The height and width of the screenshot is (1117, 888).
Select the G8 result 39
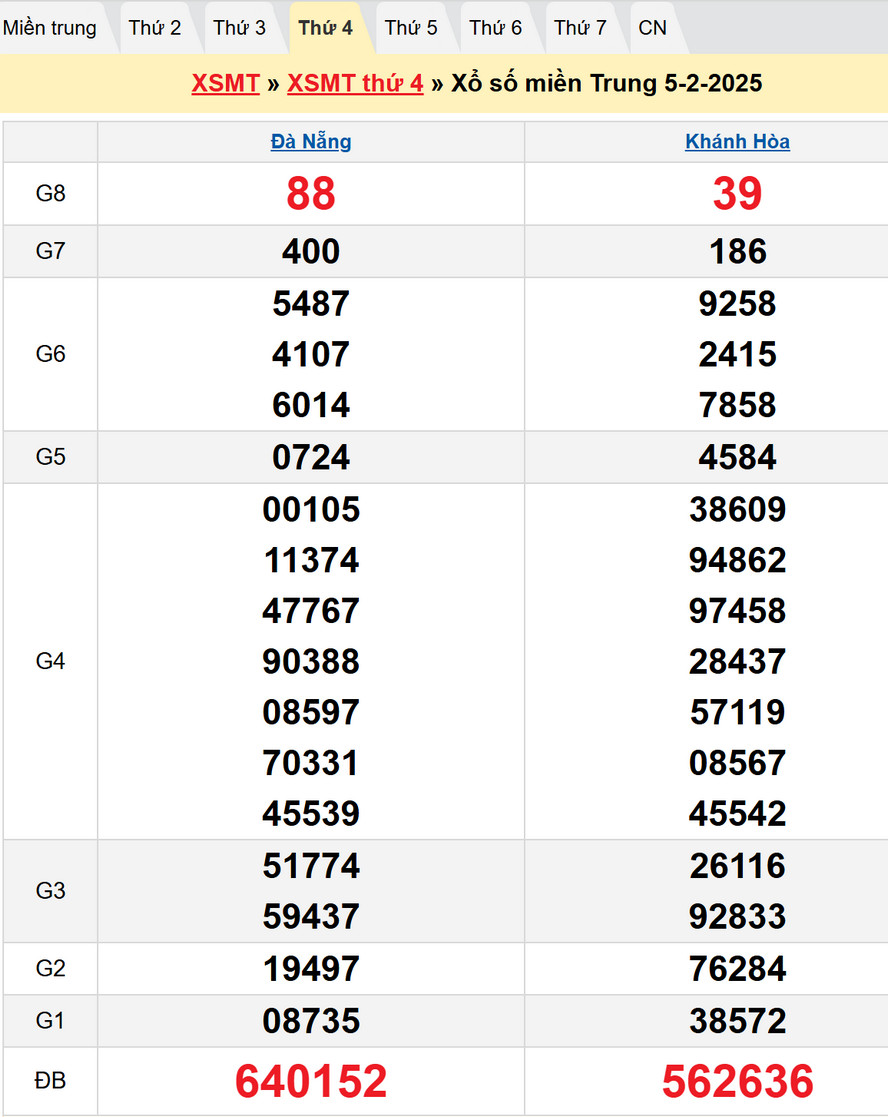point(738,193)
